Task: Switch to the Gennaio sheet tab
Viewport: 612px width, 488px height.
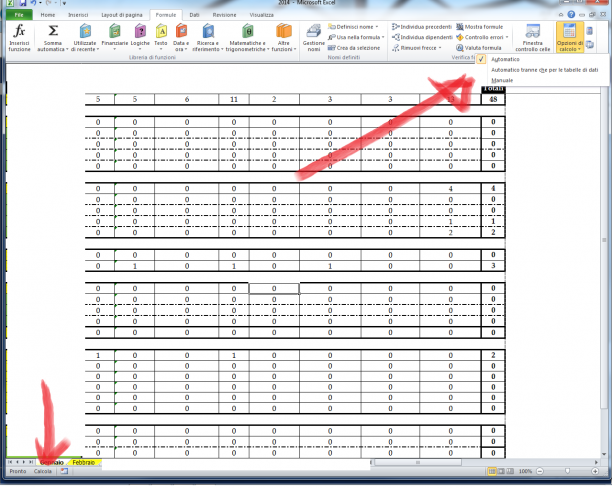Action: coord(52,462)
